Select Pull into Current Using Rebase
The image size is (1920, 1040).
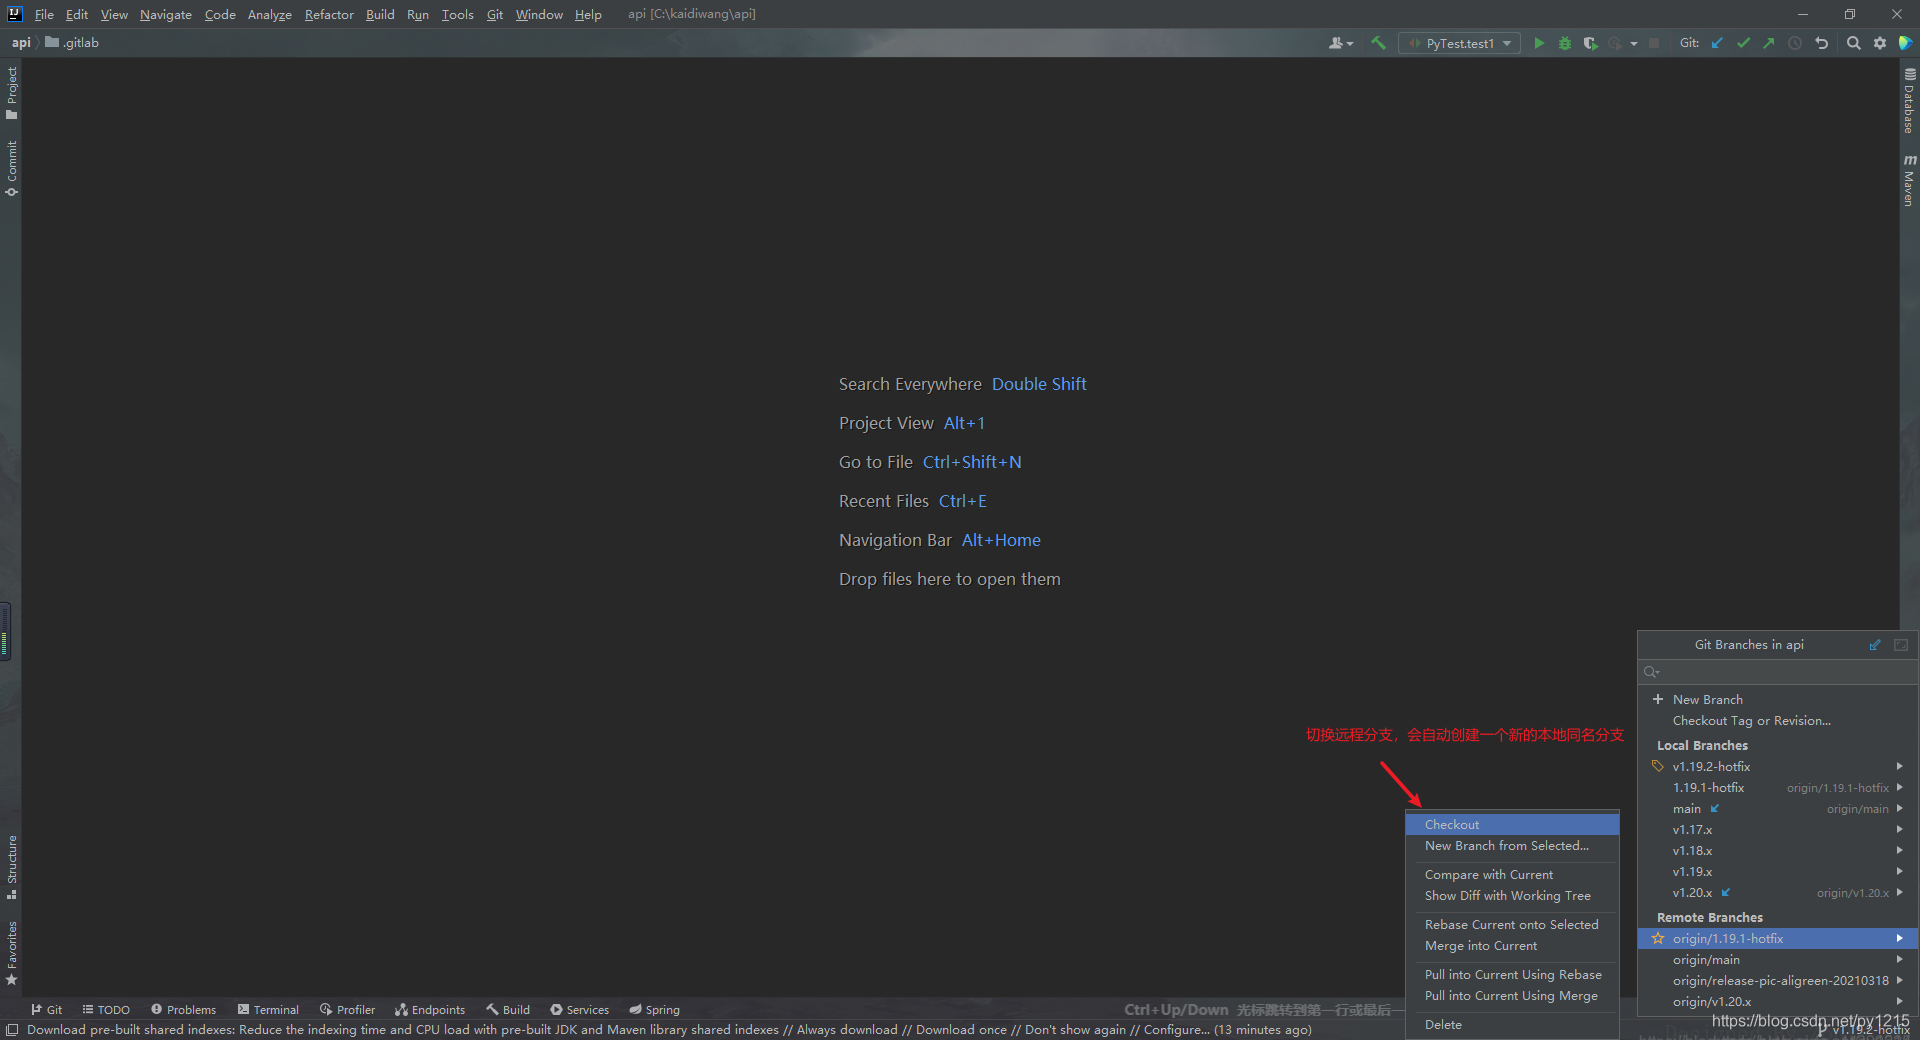pos(1512,974)
